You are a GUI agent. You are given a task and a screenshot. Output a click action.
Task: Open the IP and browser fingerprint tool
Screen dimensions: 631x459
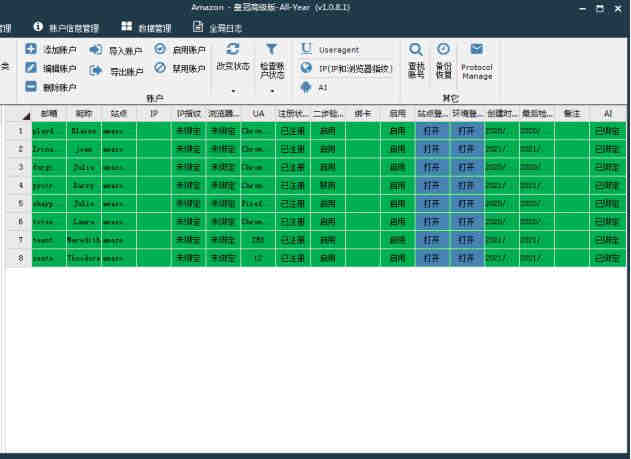(x=346, y=68)
